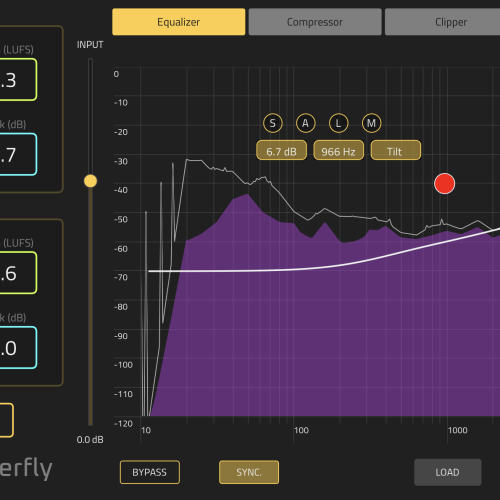Image resolution: width=500 pixels, height=500 pixels.
Task: Toggle the A circular band button
Action: [305, 123]
